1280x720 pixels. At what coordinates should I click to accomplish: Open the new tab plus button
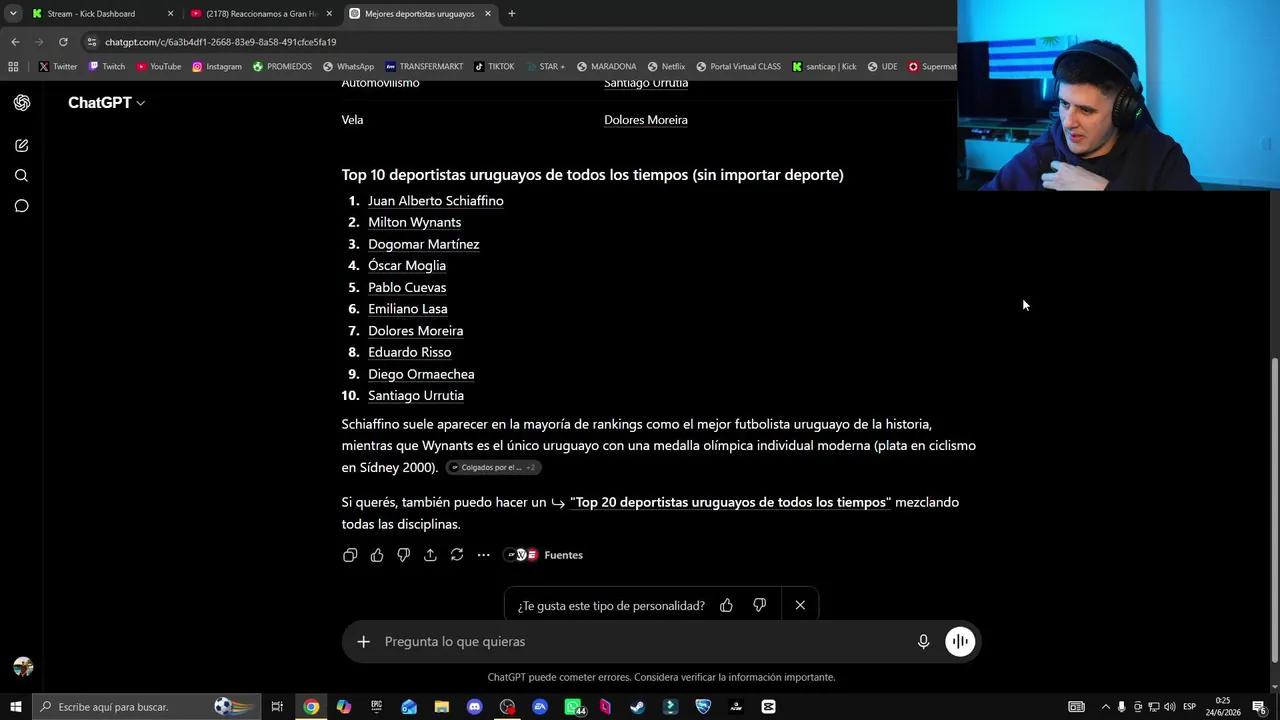[512, 14]
